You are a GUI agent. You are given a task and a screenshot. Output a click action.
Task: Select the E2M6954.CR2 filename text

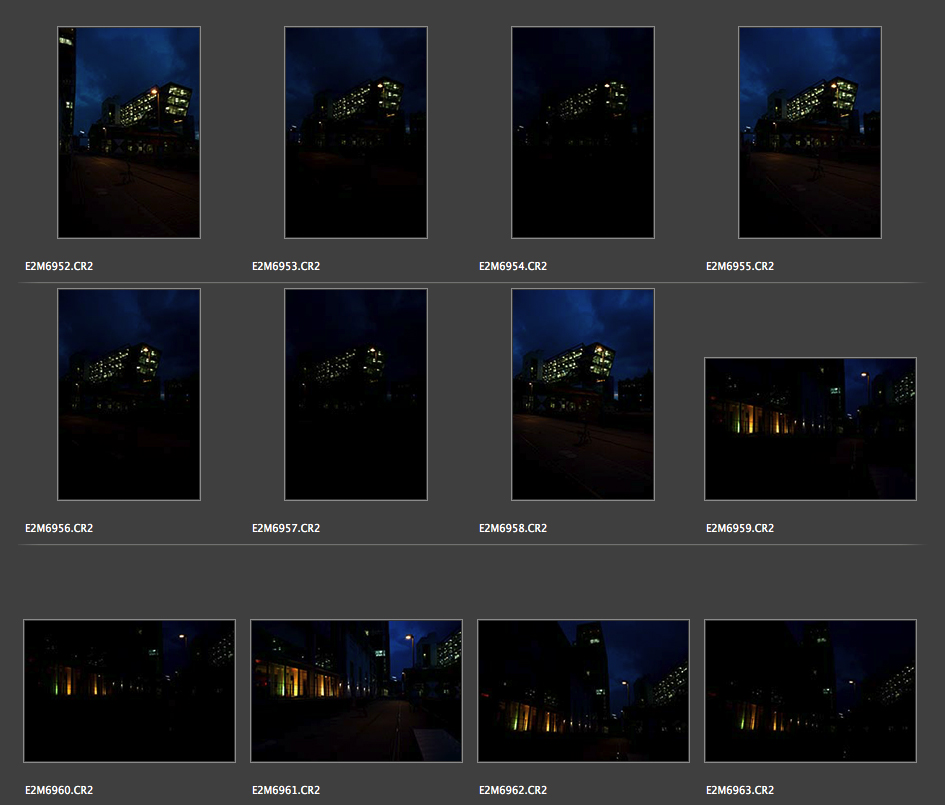[513, 267]
